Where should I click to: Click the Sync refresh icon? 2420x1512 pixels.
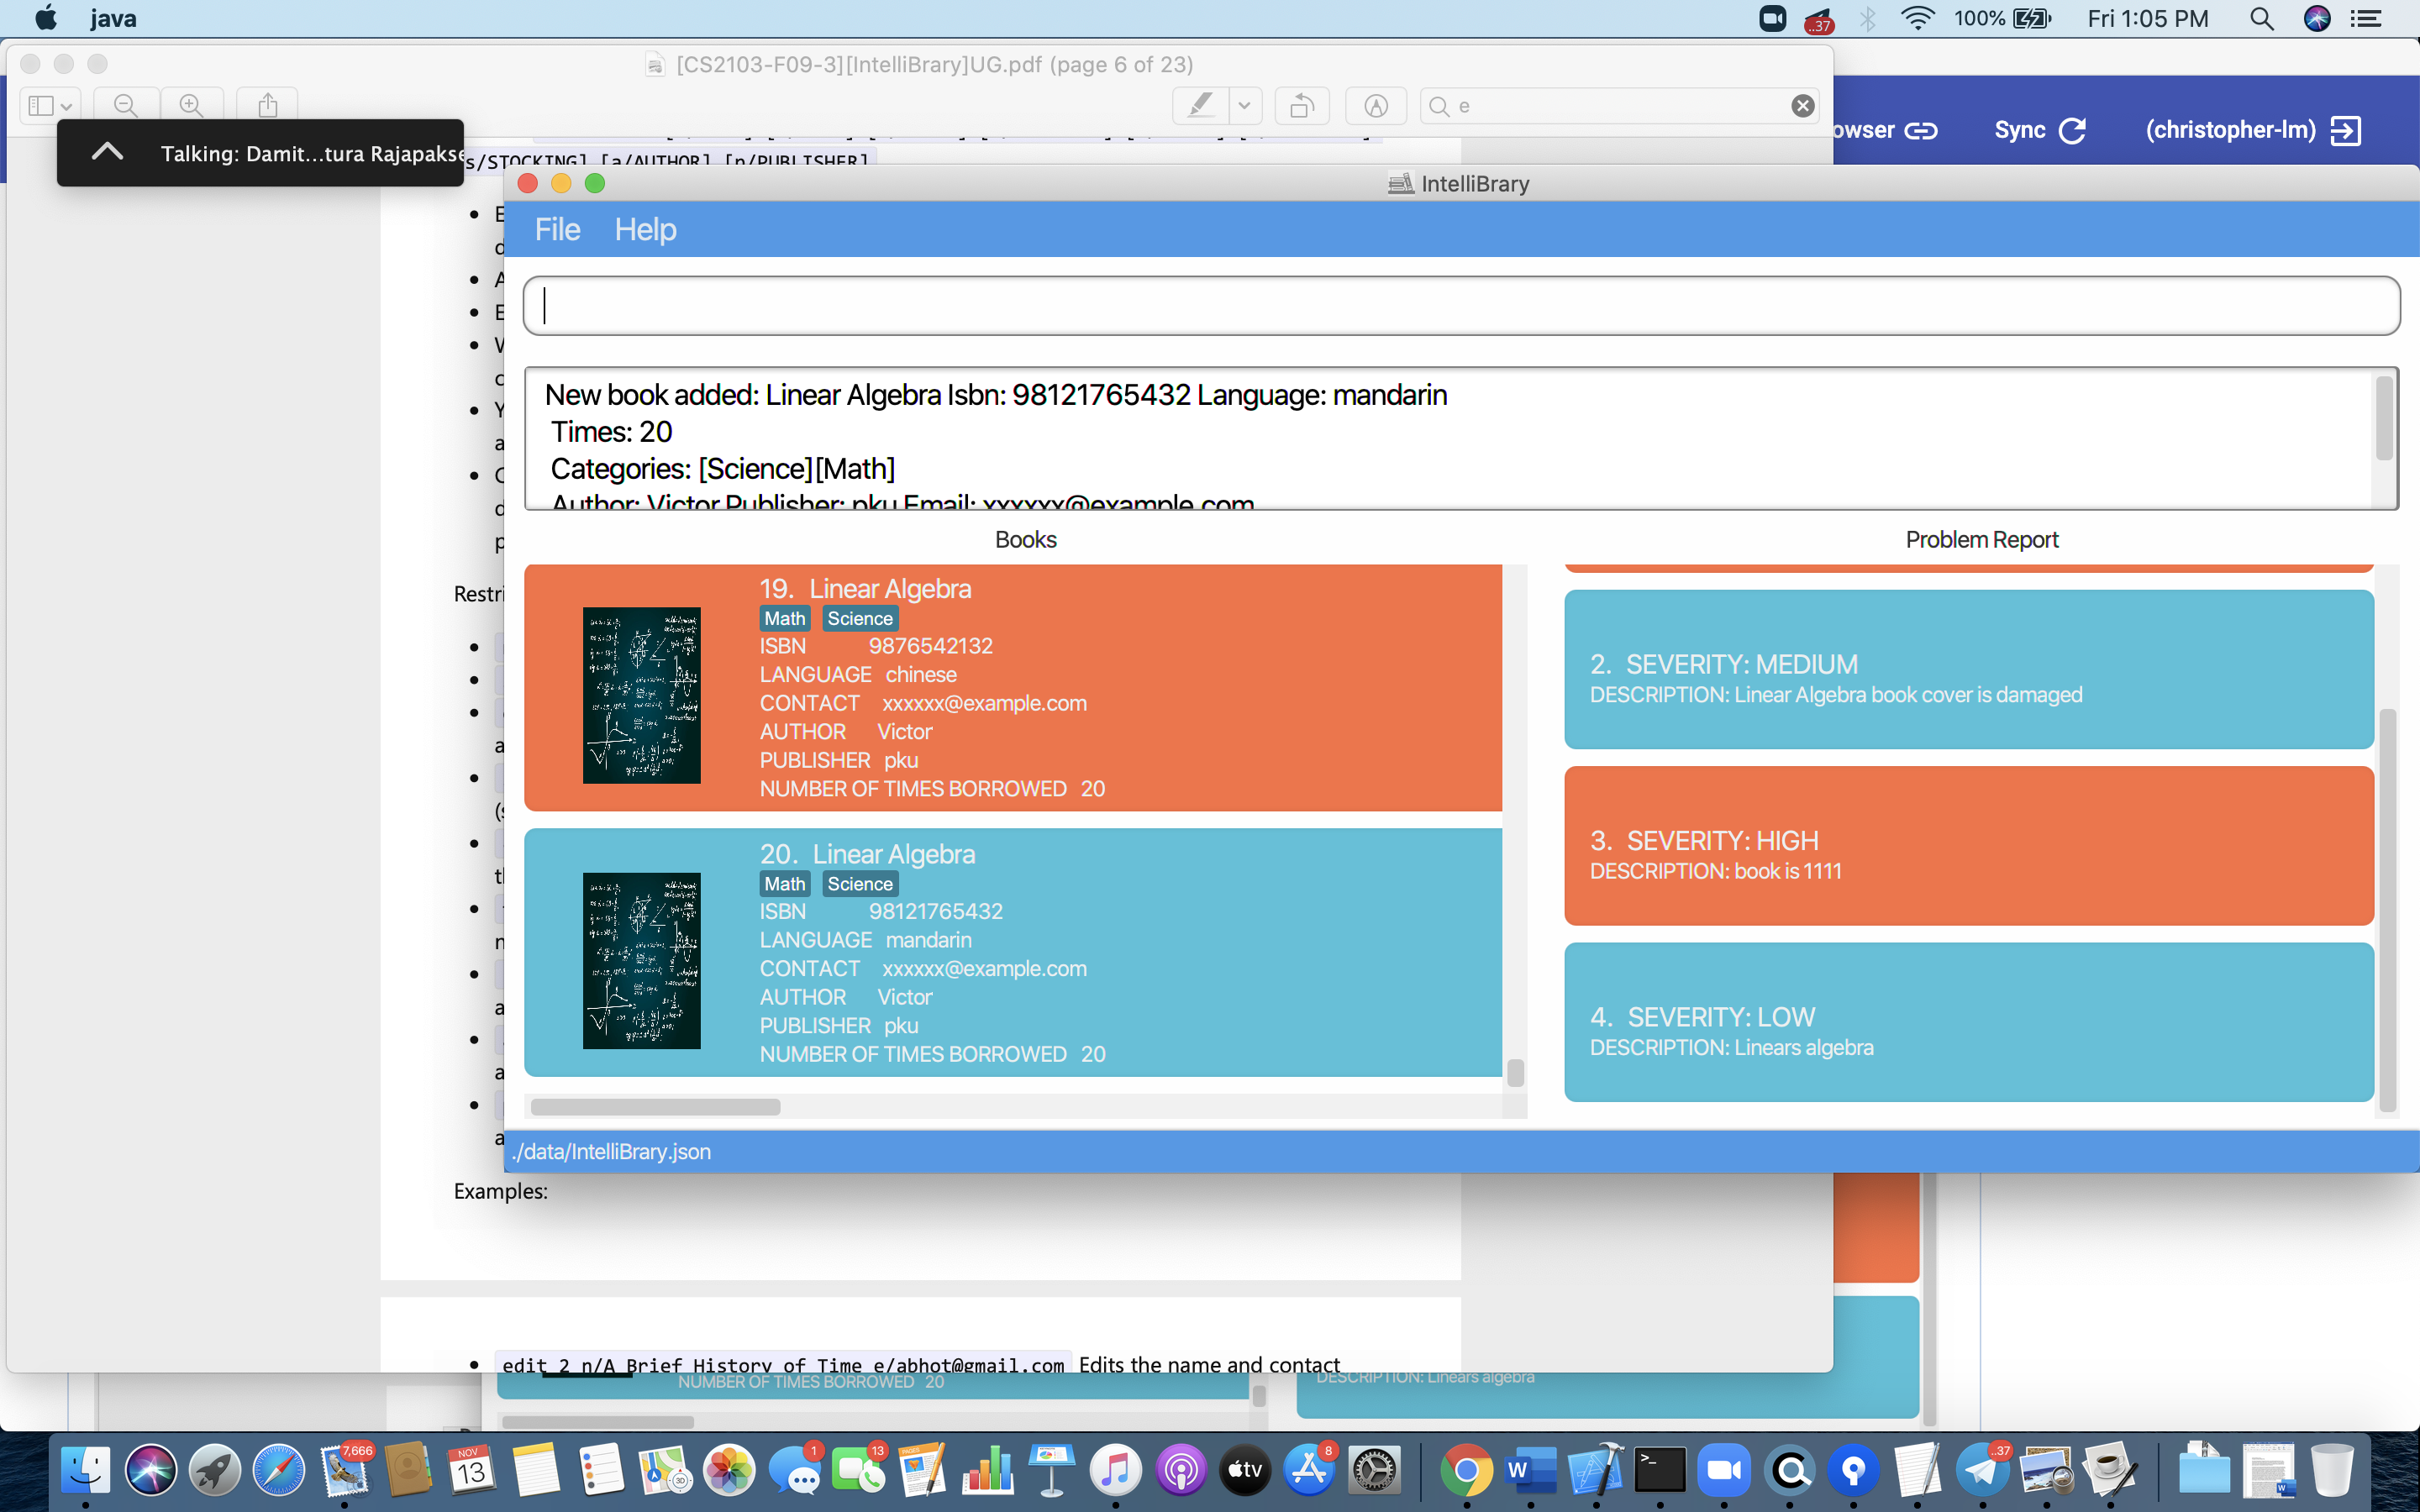[x=2073, y=130]
